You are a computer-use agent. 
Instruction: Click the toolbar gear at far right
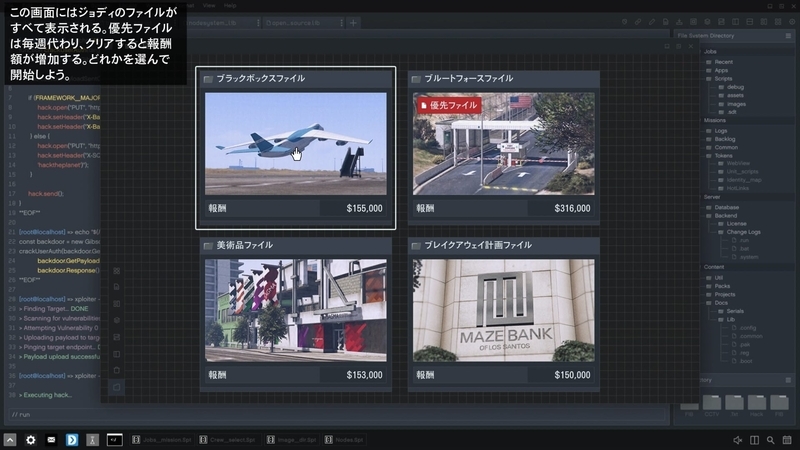point(792,22)
